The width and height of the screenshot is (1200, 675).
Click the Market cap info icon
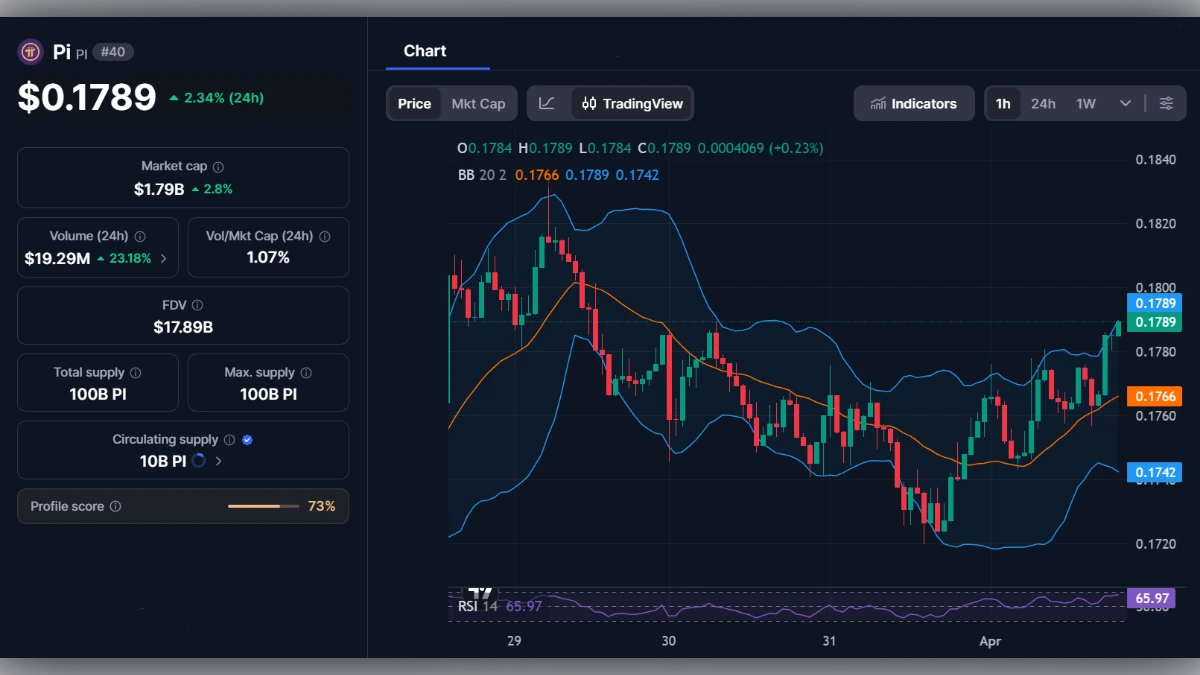pyautogui.click(x=218, y=166)
